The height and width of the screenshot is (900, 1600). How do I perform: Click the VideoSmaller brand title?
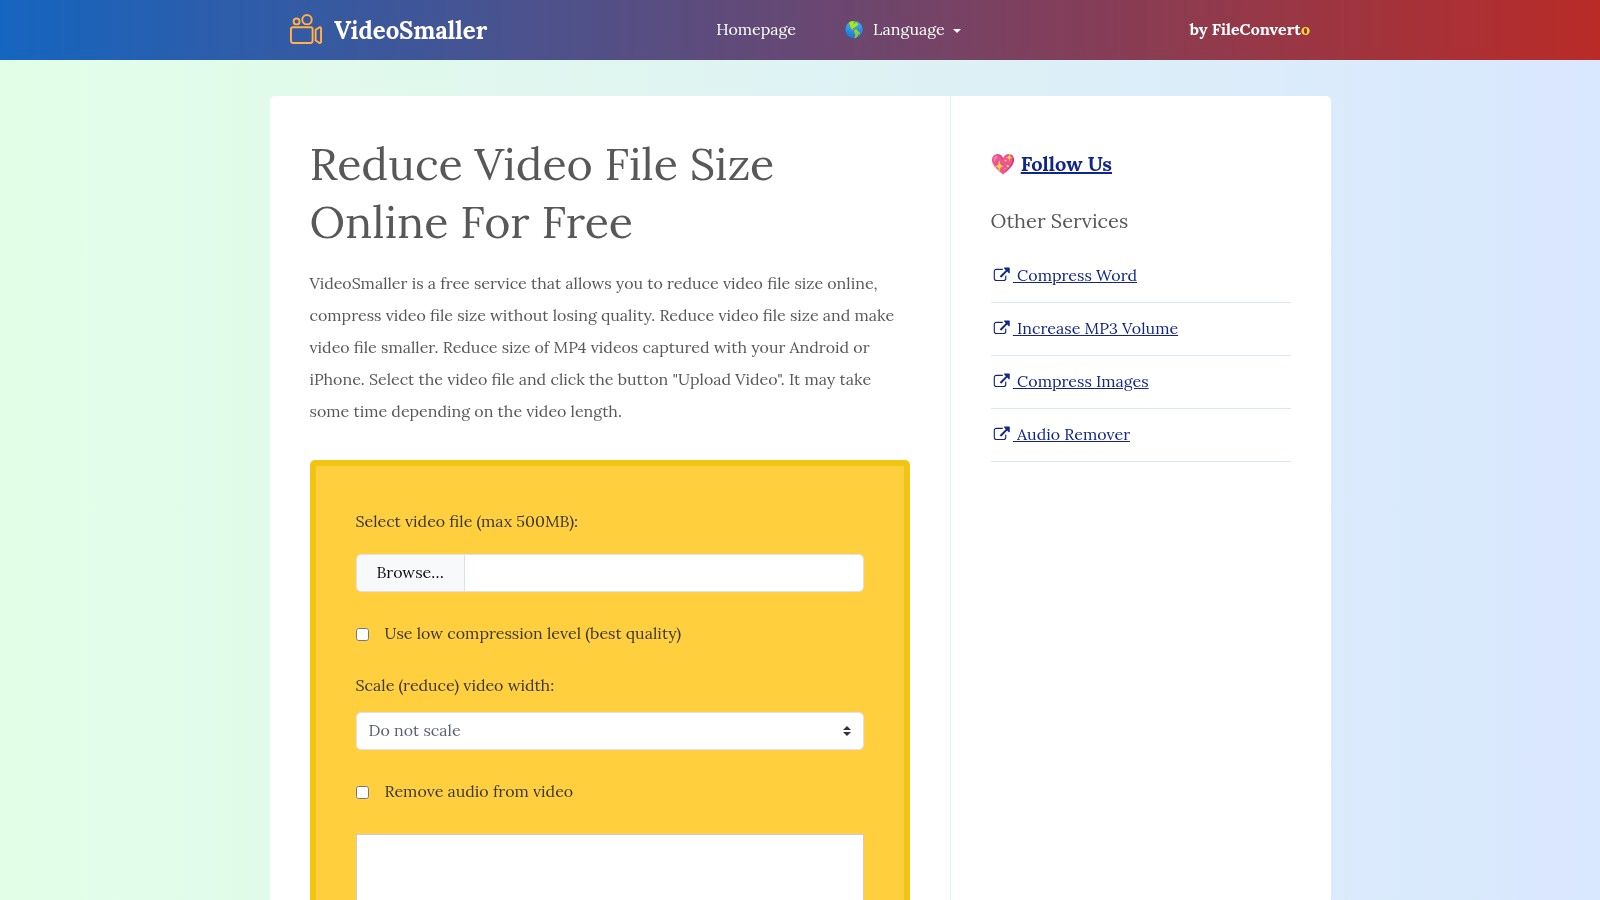coord(410,30)
